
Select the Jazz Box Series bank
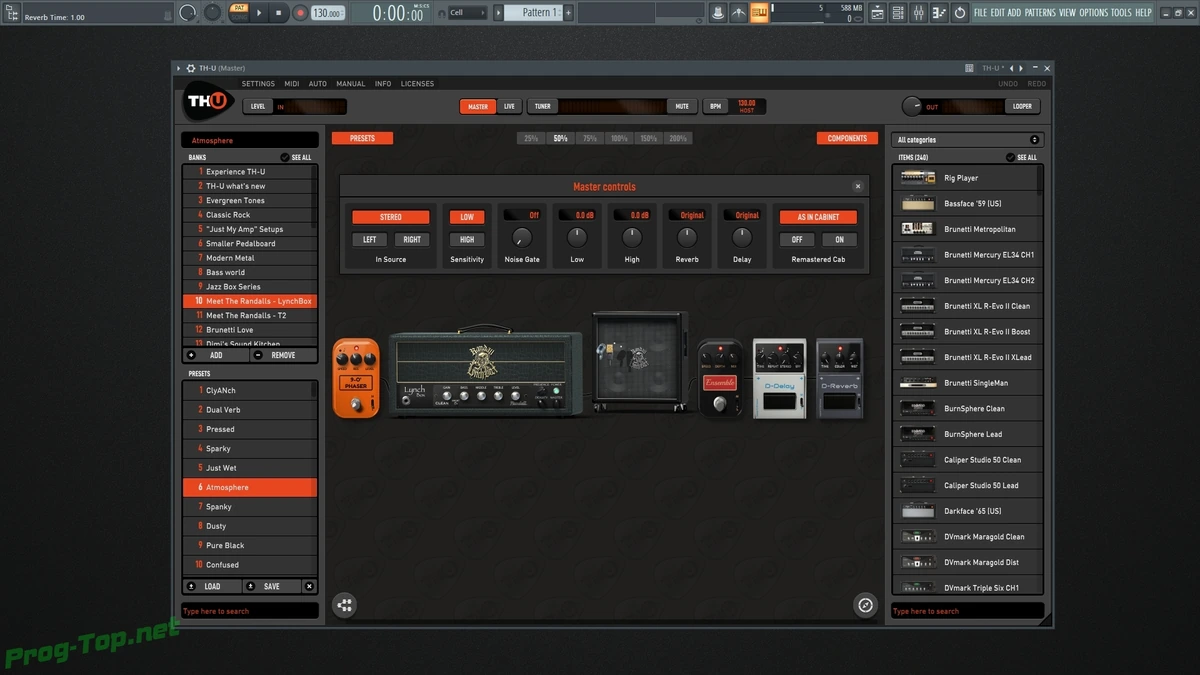tap(249, 287)
